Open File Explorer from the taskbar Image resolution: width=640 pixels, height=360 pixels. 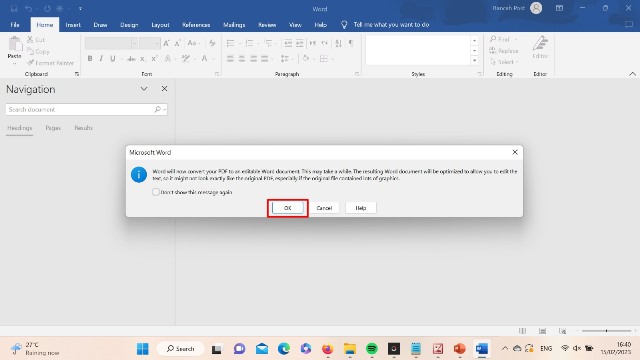(x=350, y=349)
